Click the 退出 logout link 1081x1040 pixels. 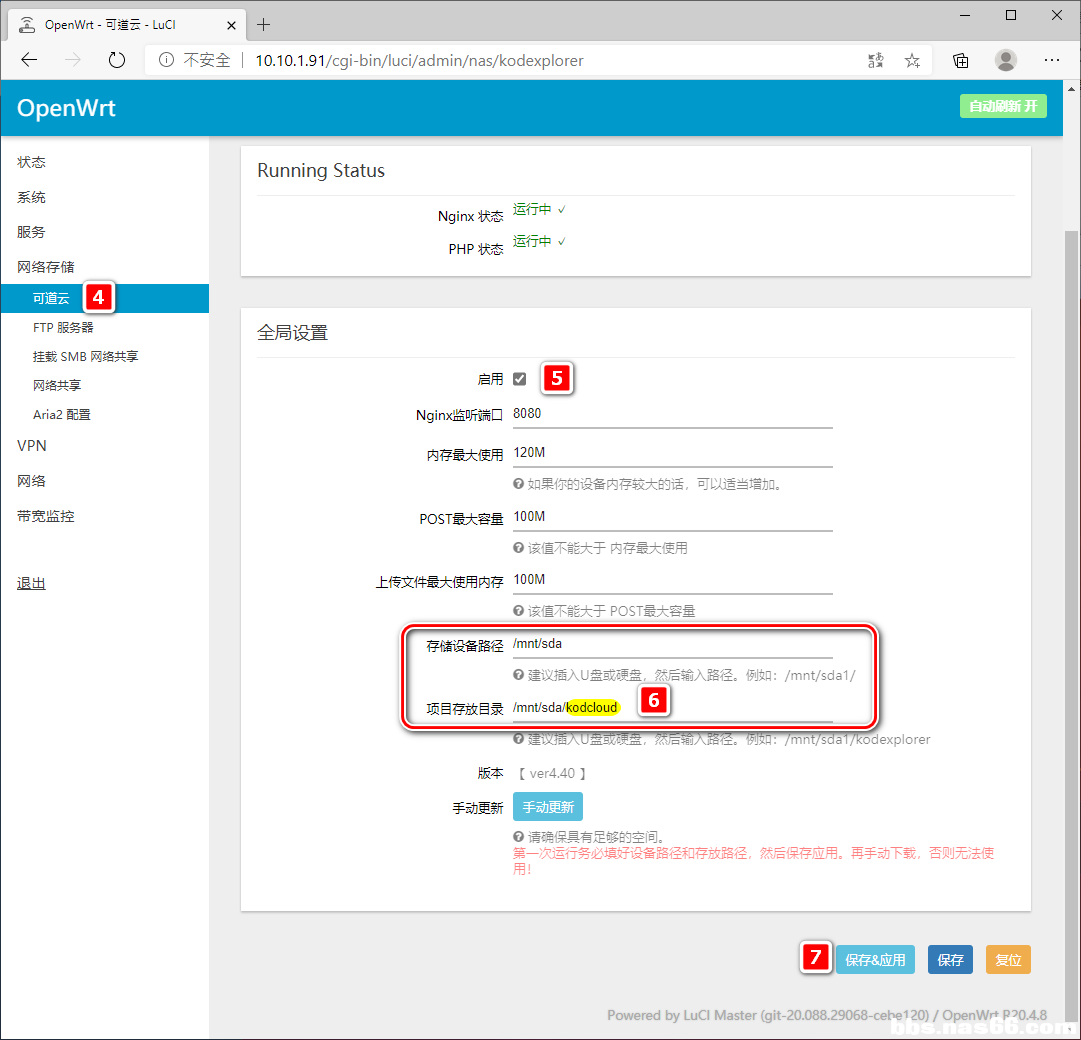32,583
